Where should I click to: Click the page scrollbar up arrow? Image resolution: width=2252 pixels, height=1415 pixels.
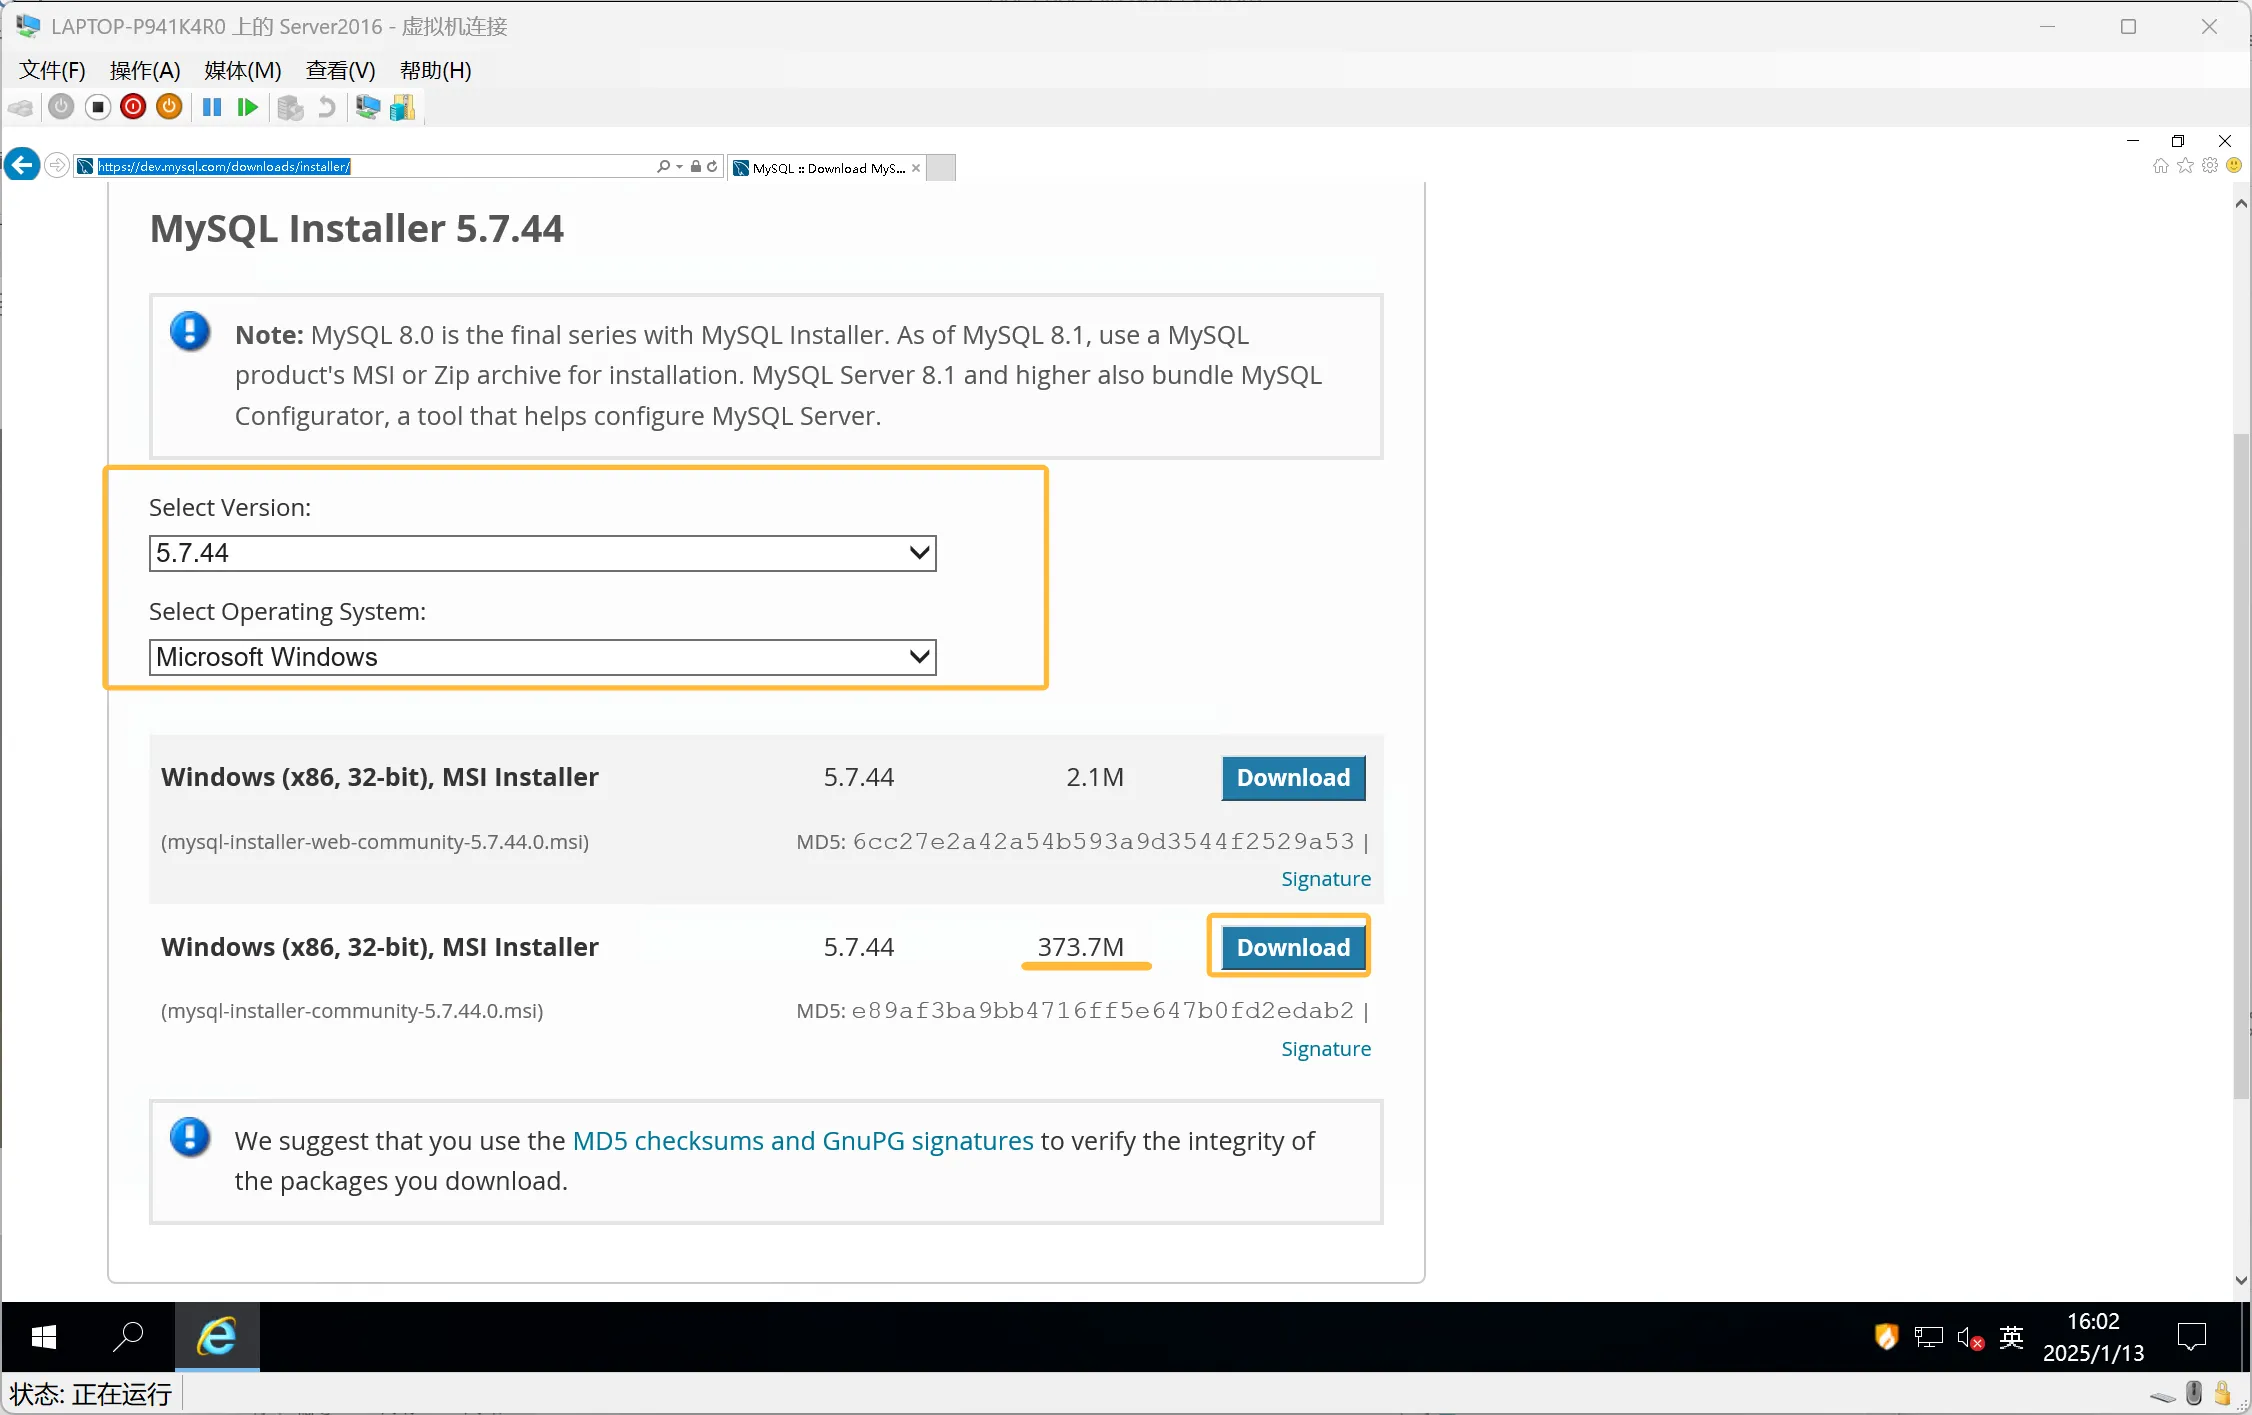point(2241,204)
